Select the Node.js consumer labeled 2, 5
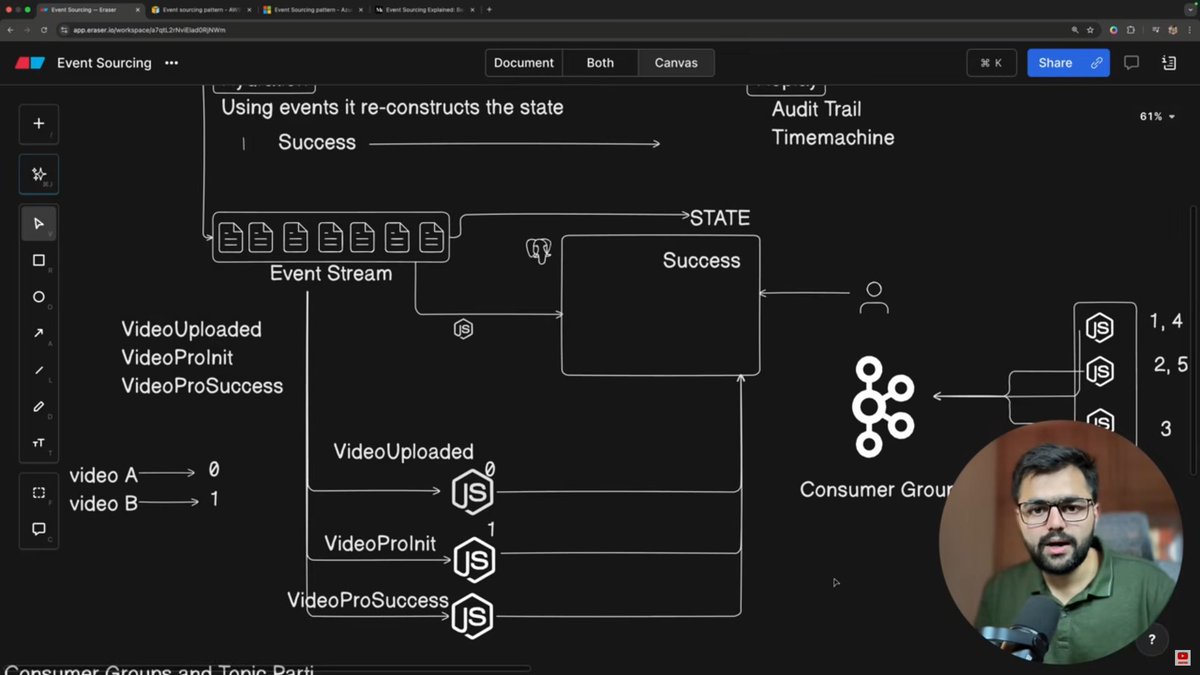1200x675 pixels. (x=1100, y=372)
